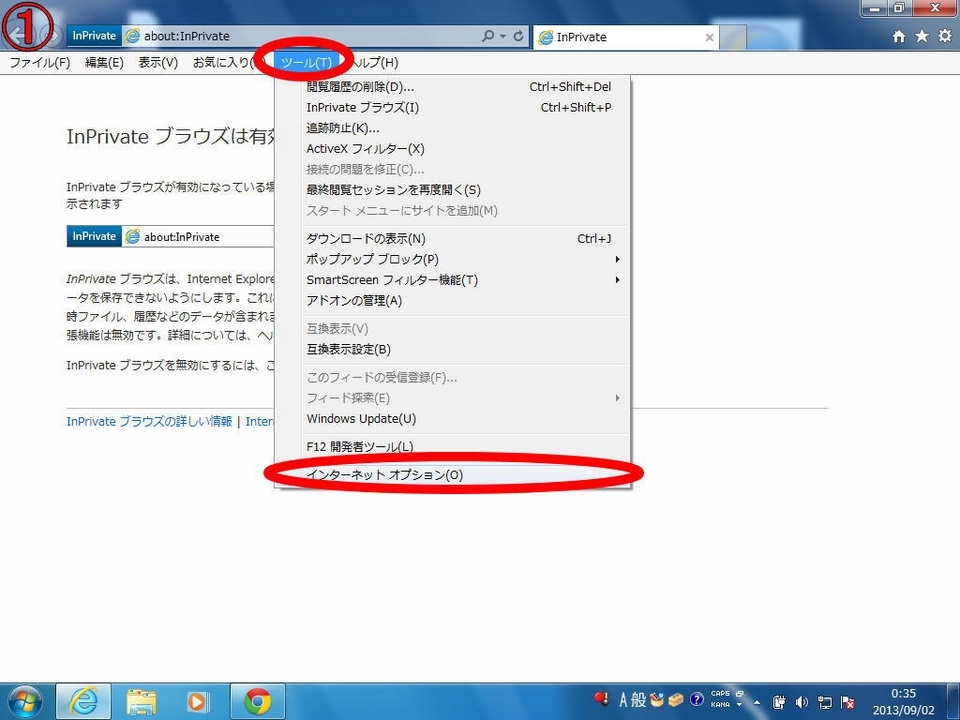Open Windows Explorer from the taskbar
Image resolution: width=960 pixels, height=720 pixels.
pyautogui.click(x=141, y=702)
